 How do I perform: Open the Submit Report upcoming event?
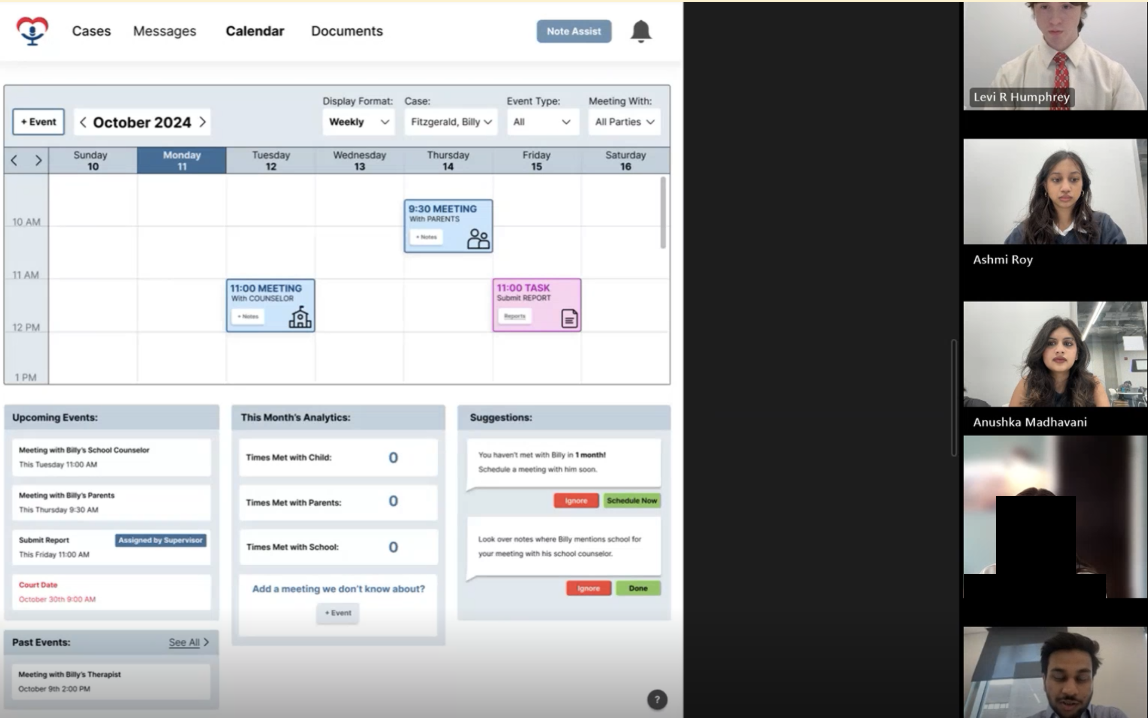point(111,547)
